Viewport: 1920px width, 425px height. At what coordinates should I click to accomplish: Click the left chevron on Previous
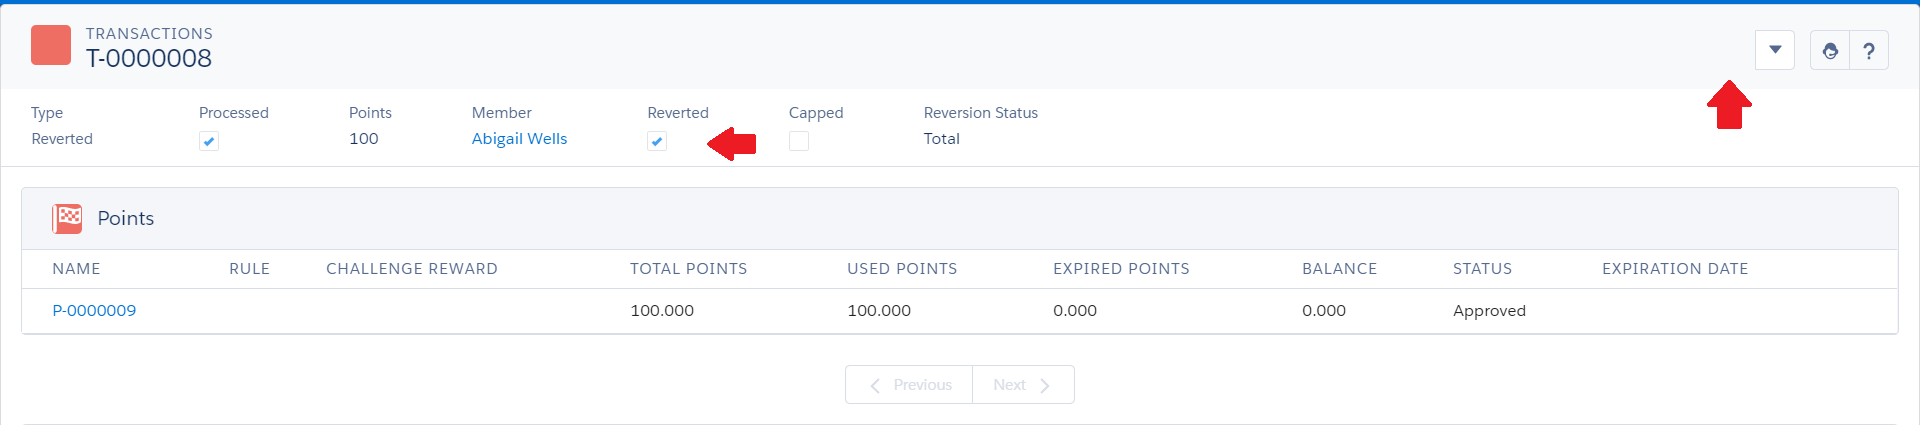[875, 385]
